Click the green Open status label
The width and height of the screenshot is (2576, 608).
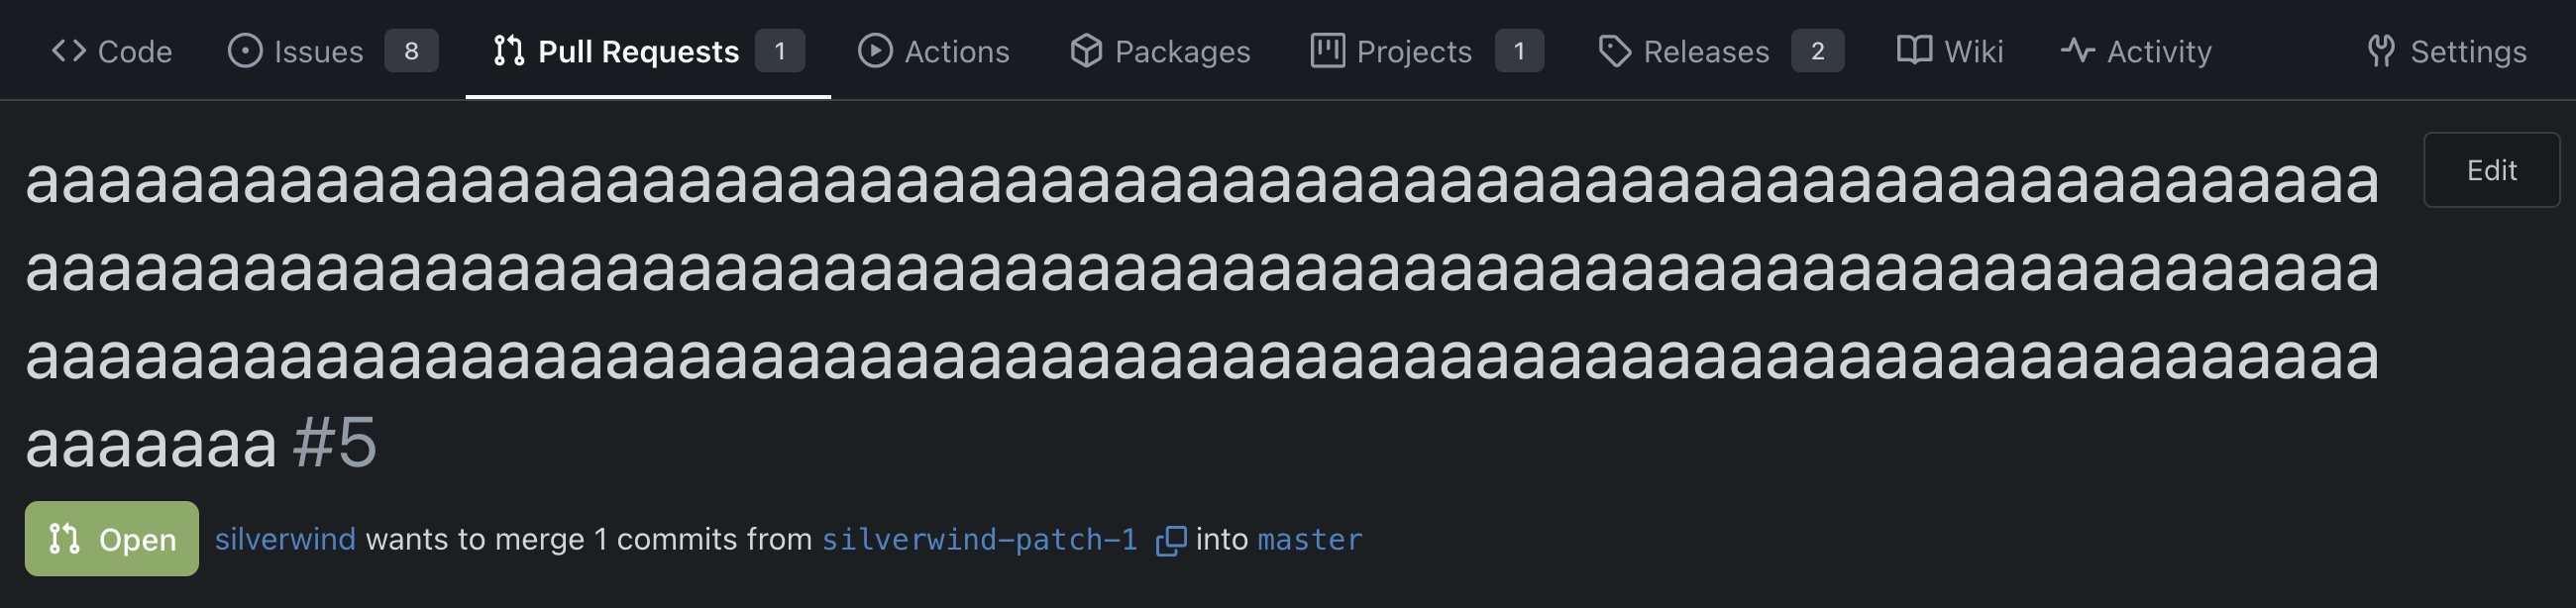coord(112,540)
